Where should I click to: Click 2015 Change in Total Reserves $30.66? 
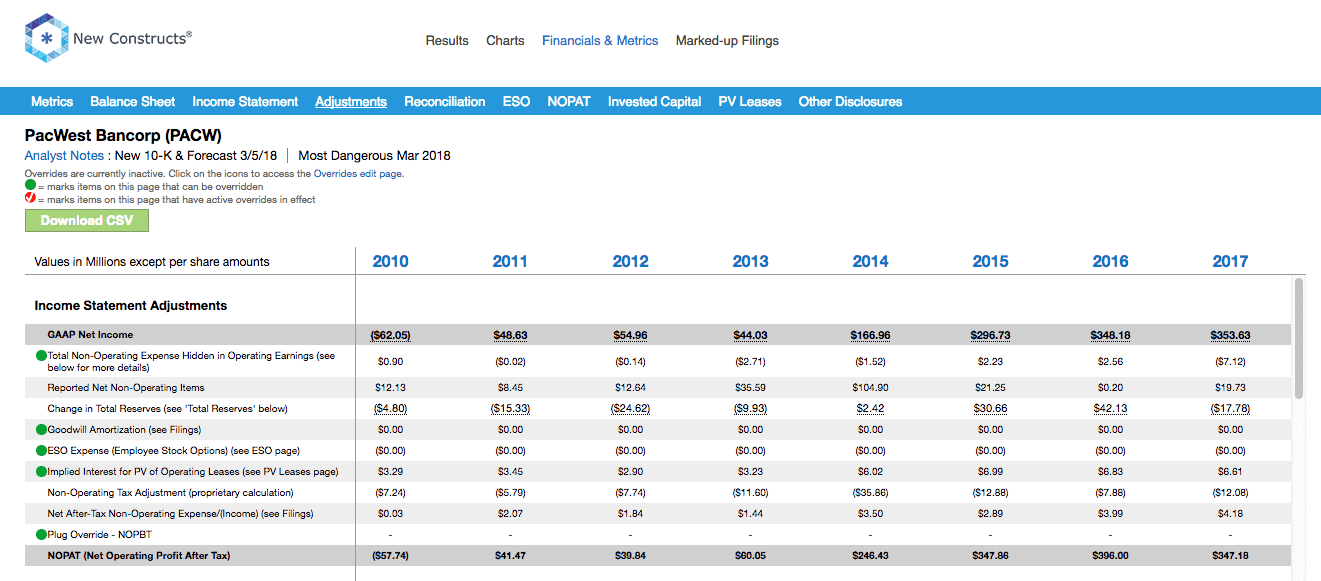(990, 408)
